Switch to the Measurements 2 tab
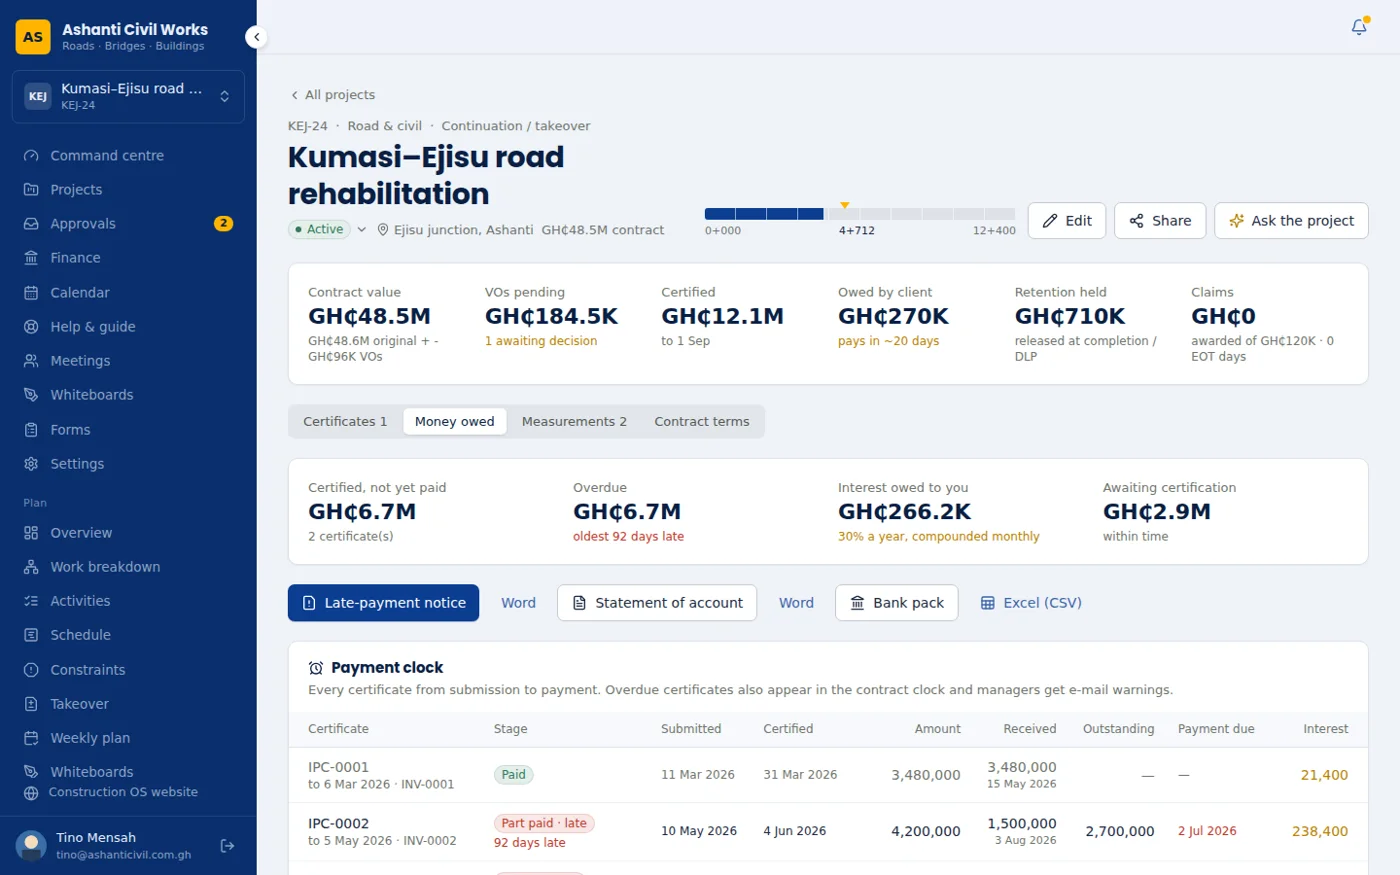 574,422
